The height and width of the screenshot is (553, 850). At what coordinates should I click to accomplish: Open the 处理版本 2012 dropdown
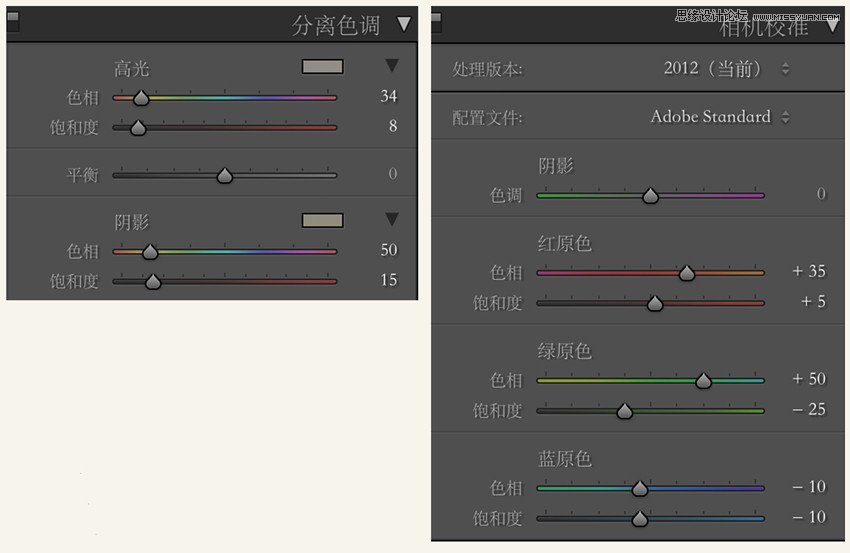(x=726, y=69)
